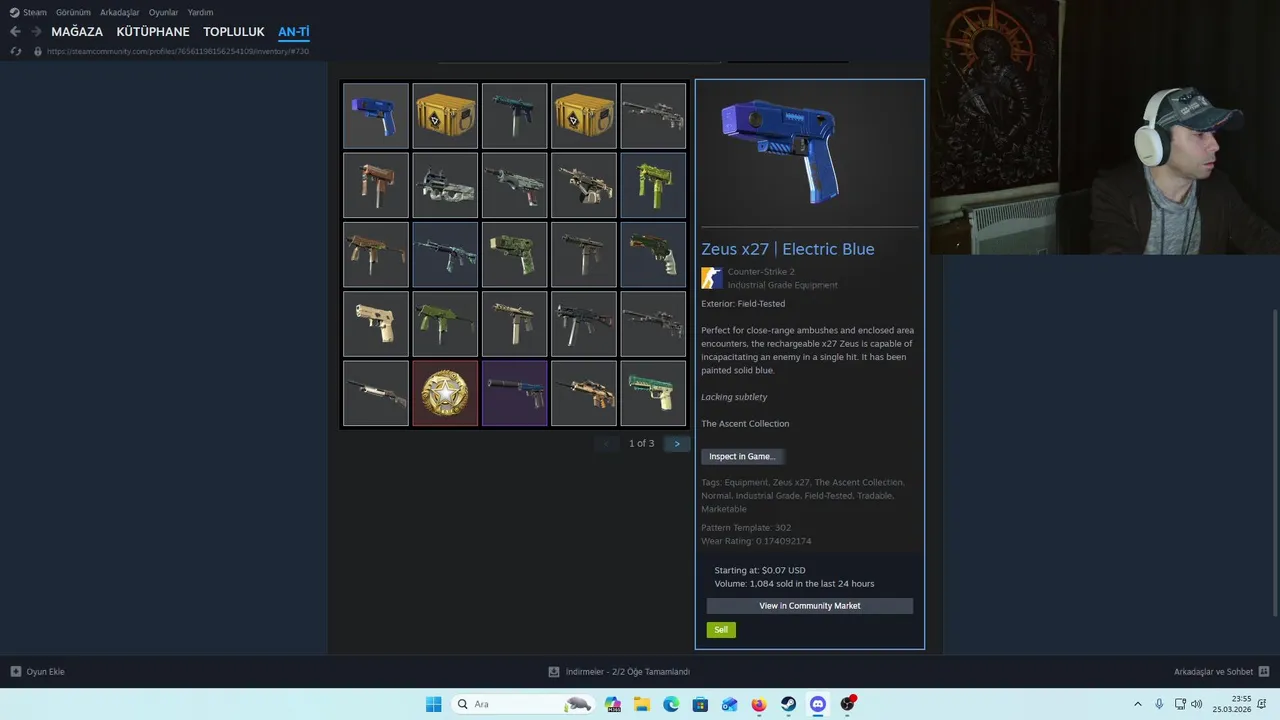Click View in Community Market
This screenshot has width=1280, height=720.
point(810,606)
